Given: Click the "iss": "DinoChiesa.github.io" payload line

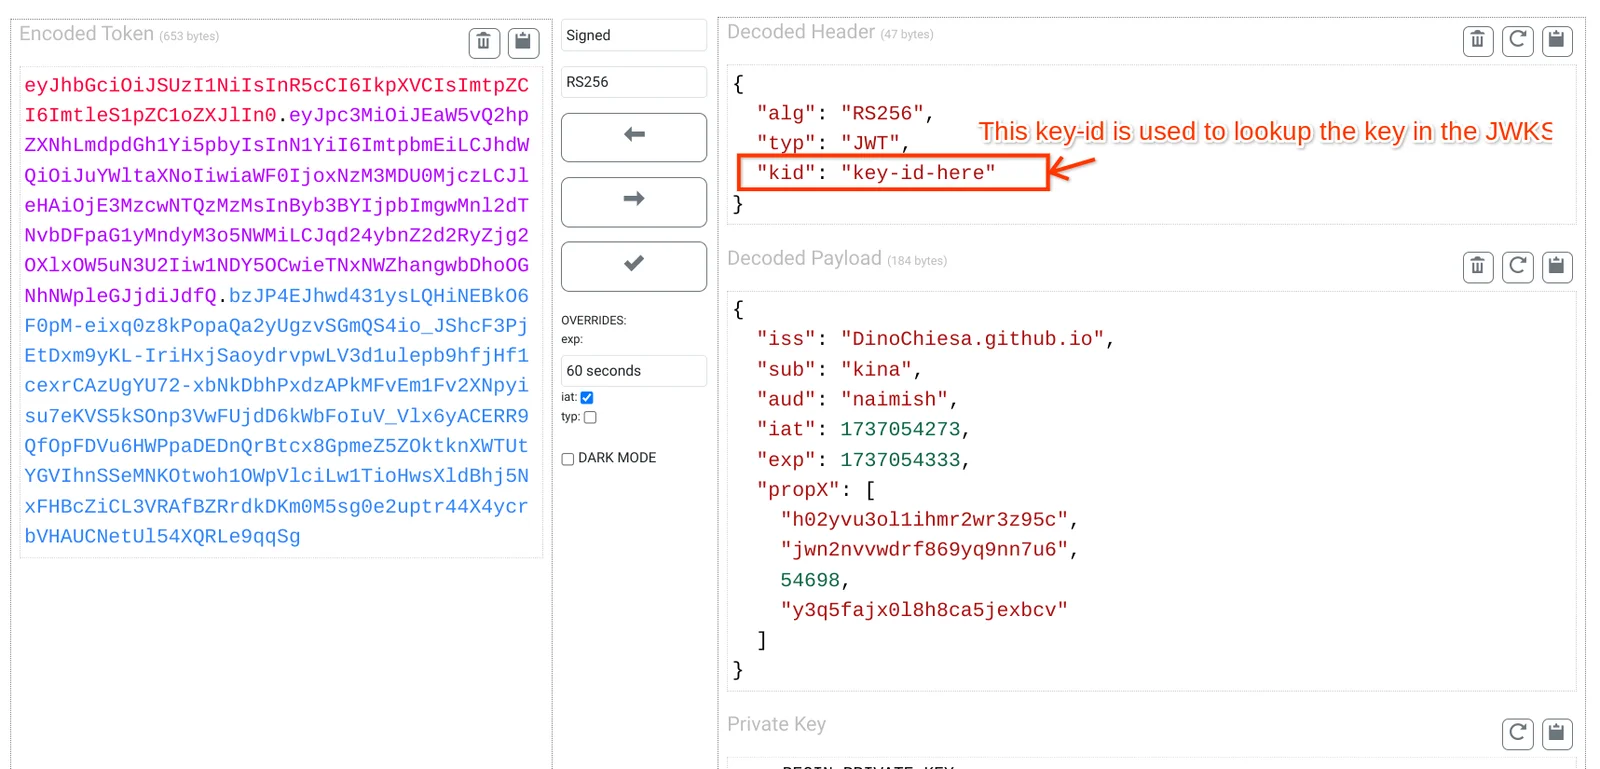Looking at the screenshot, I should 935,339.
